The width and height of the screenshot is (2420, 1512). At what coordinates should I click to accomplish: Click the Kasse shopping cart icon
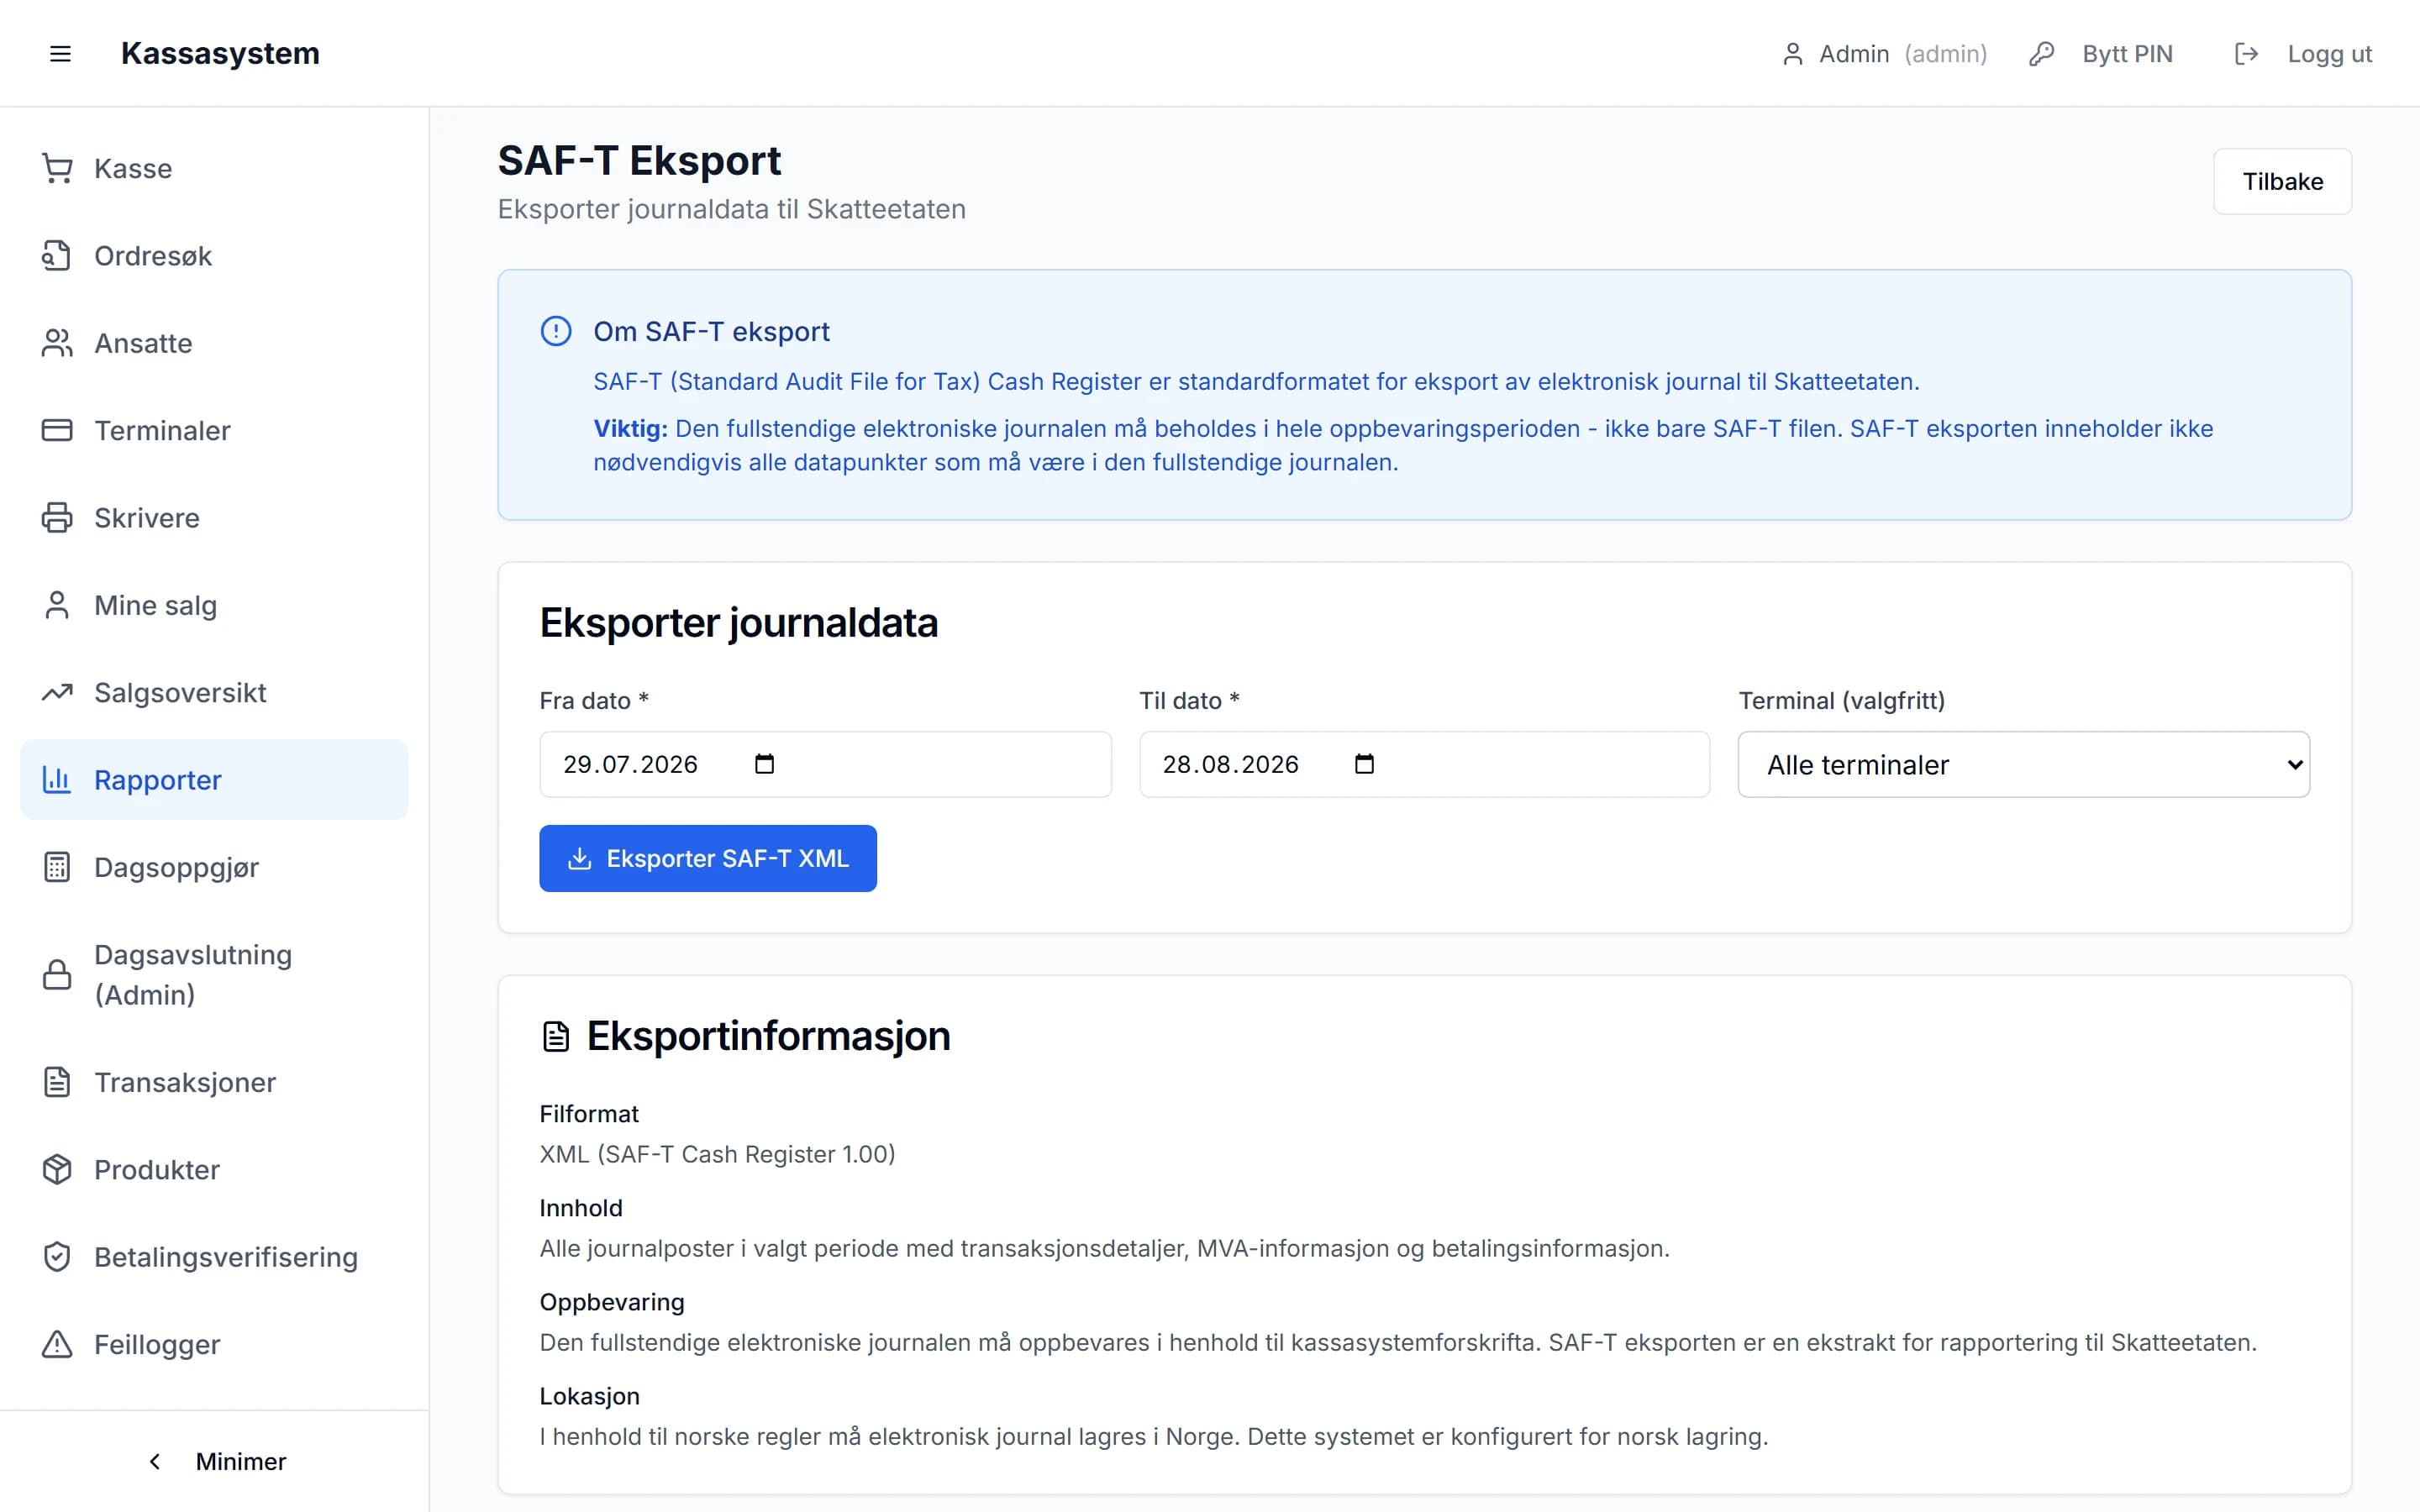click(57, 168)
